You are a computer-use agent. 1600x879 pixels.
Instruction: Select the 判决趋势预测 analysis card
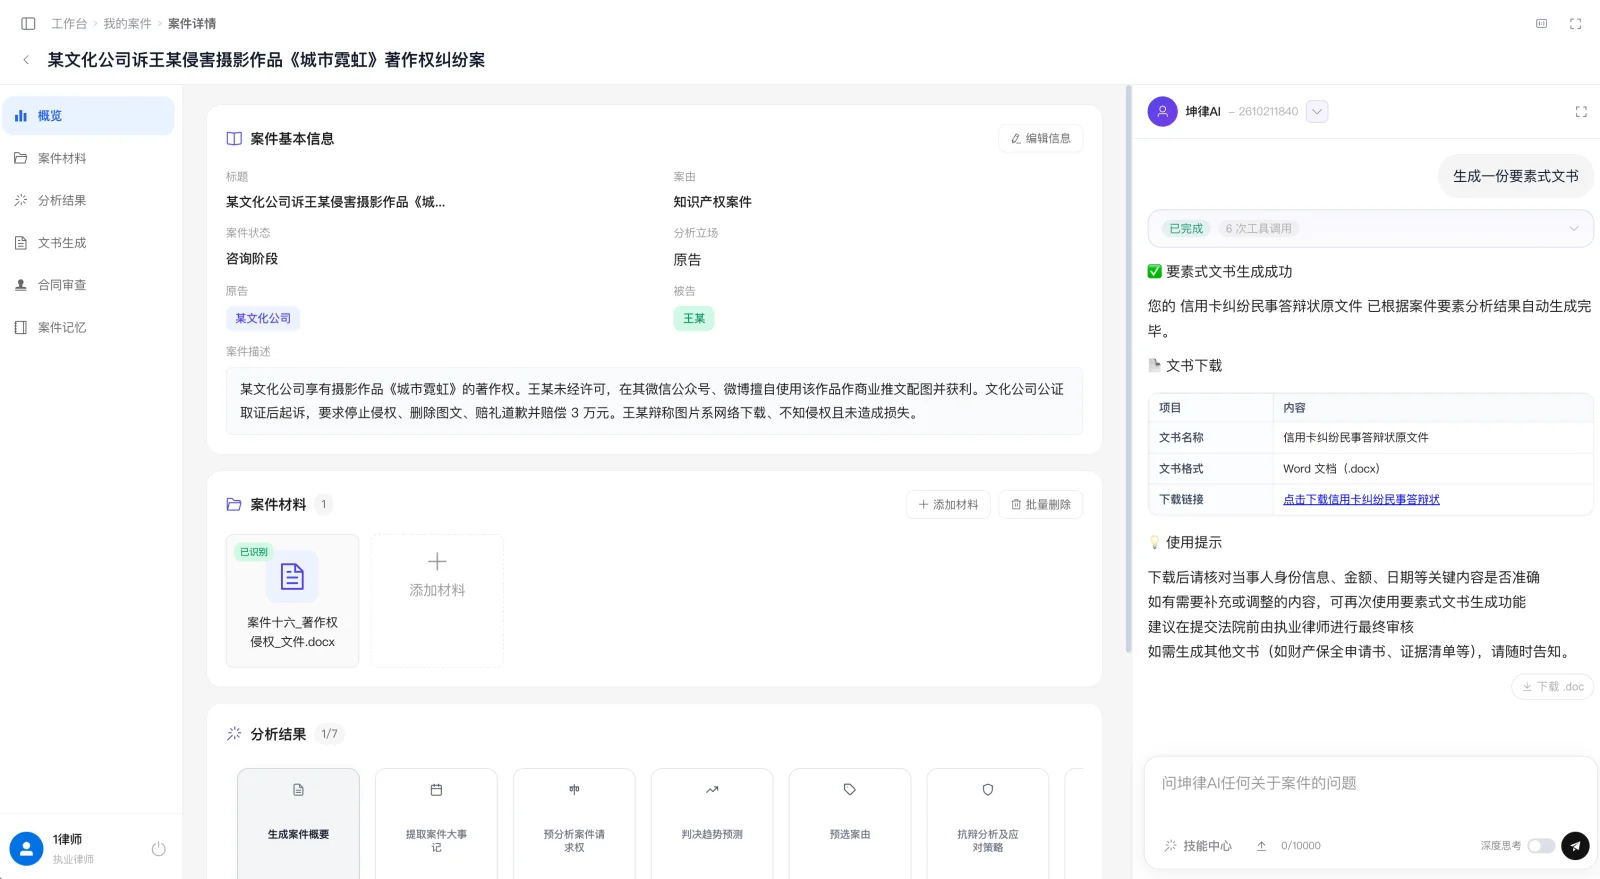click(712, 824)
